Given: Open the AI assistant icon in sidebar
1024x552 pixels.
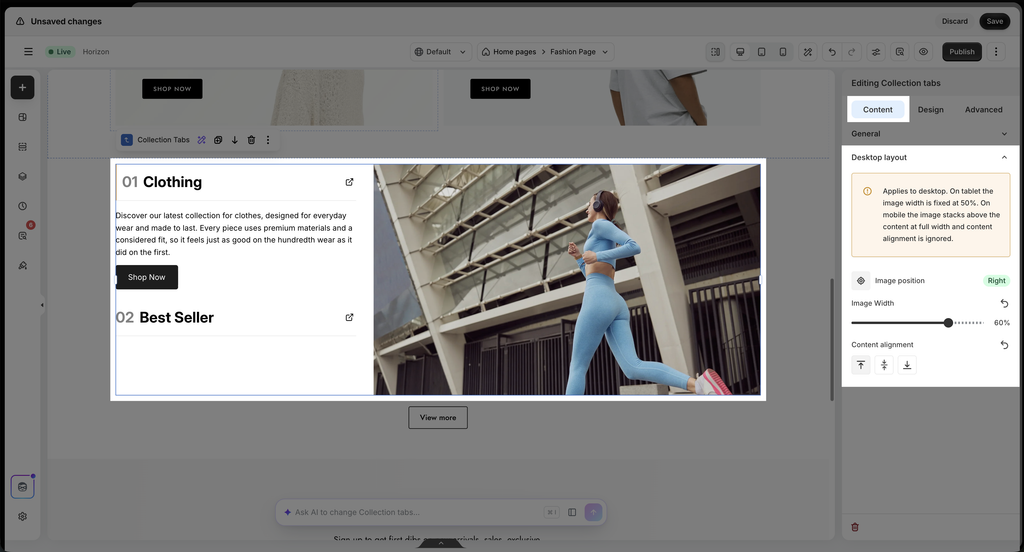Looking at the screenshot, I should coord(22,487).
